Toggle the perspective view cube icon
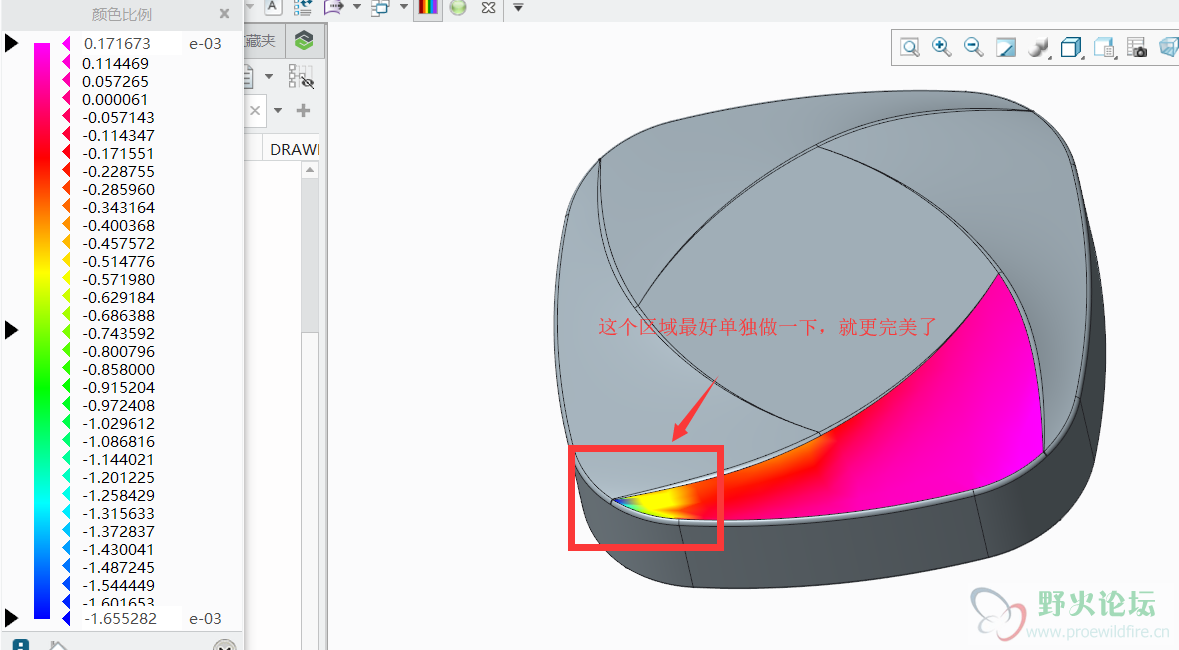This screenshot has width=1179, height=650. (1168, 48)
